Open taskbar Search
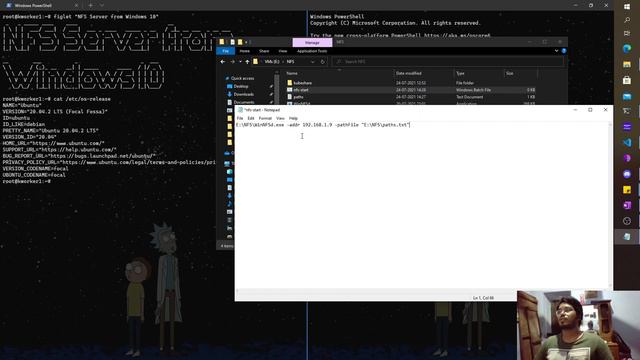 click(x=627, y=20)
